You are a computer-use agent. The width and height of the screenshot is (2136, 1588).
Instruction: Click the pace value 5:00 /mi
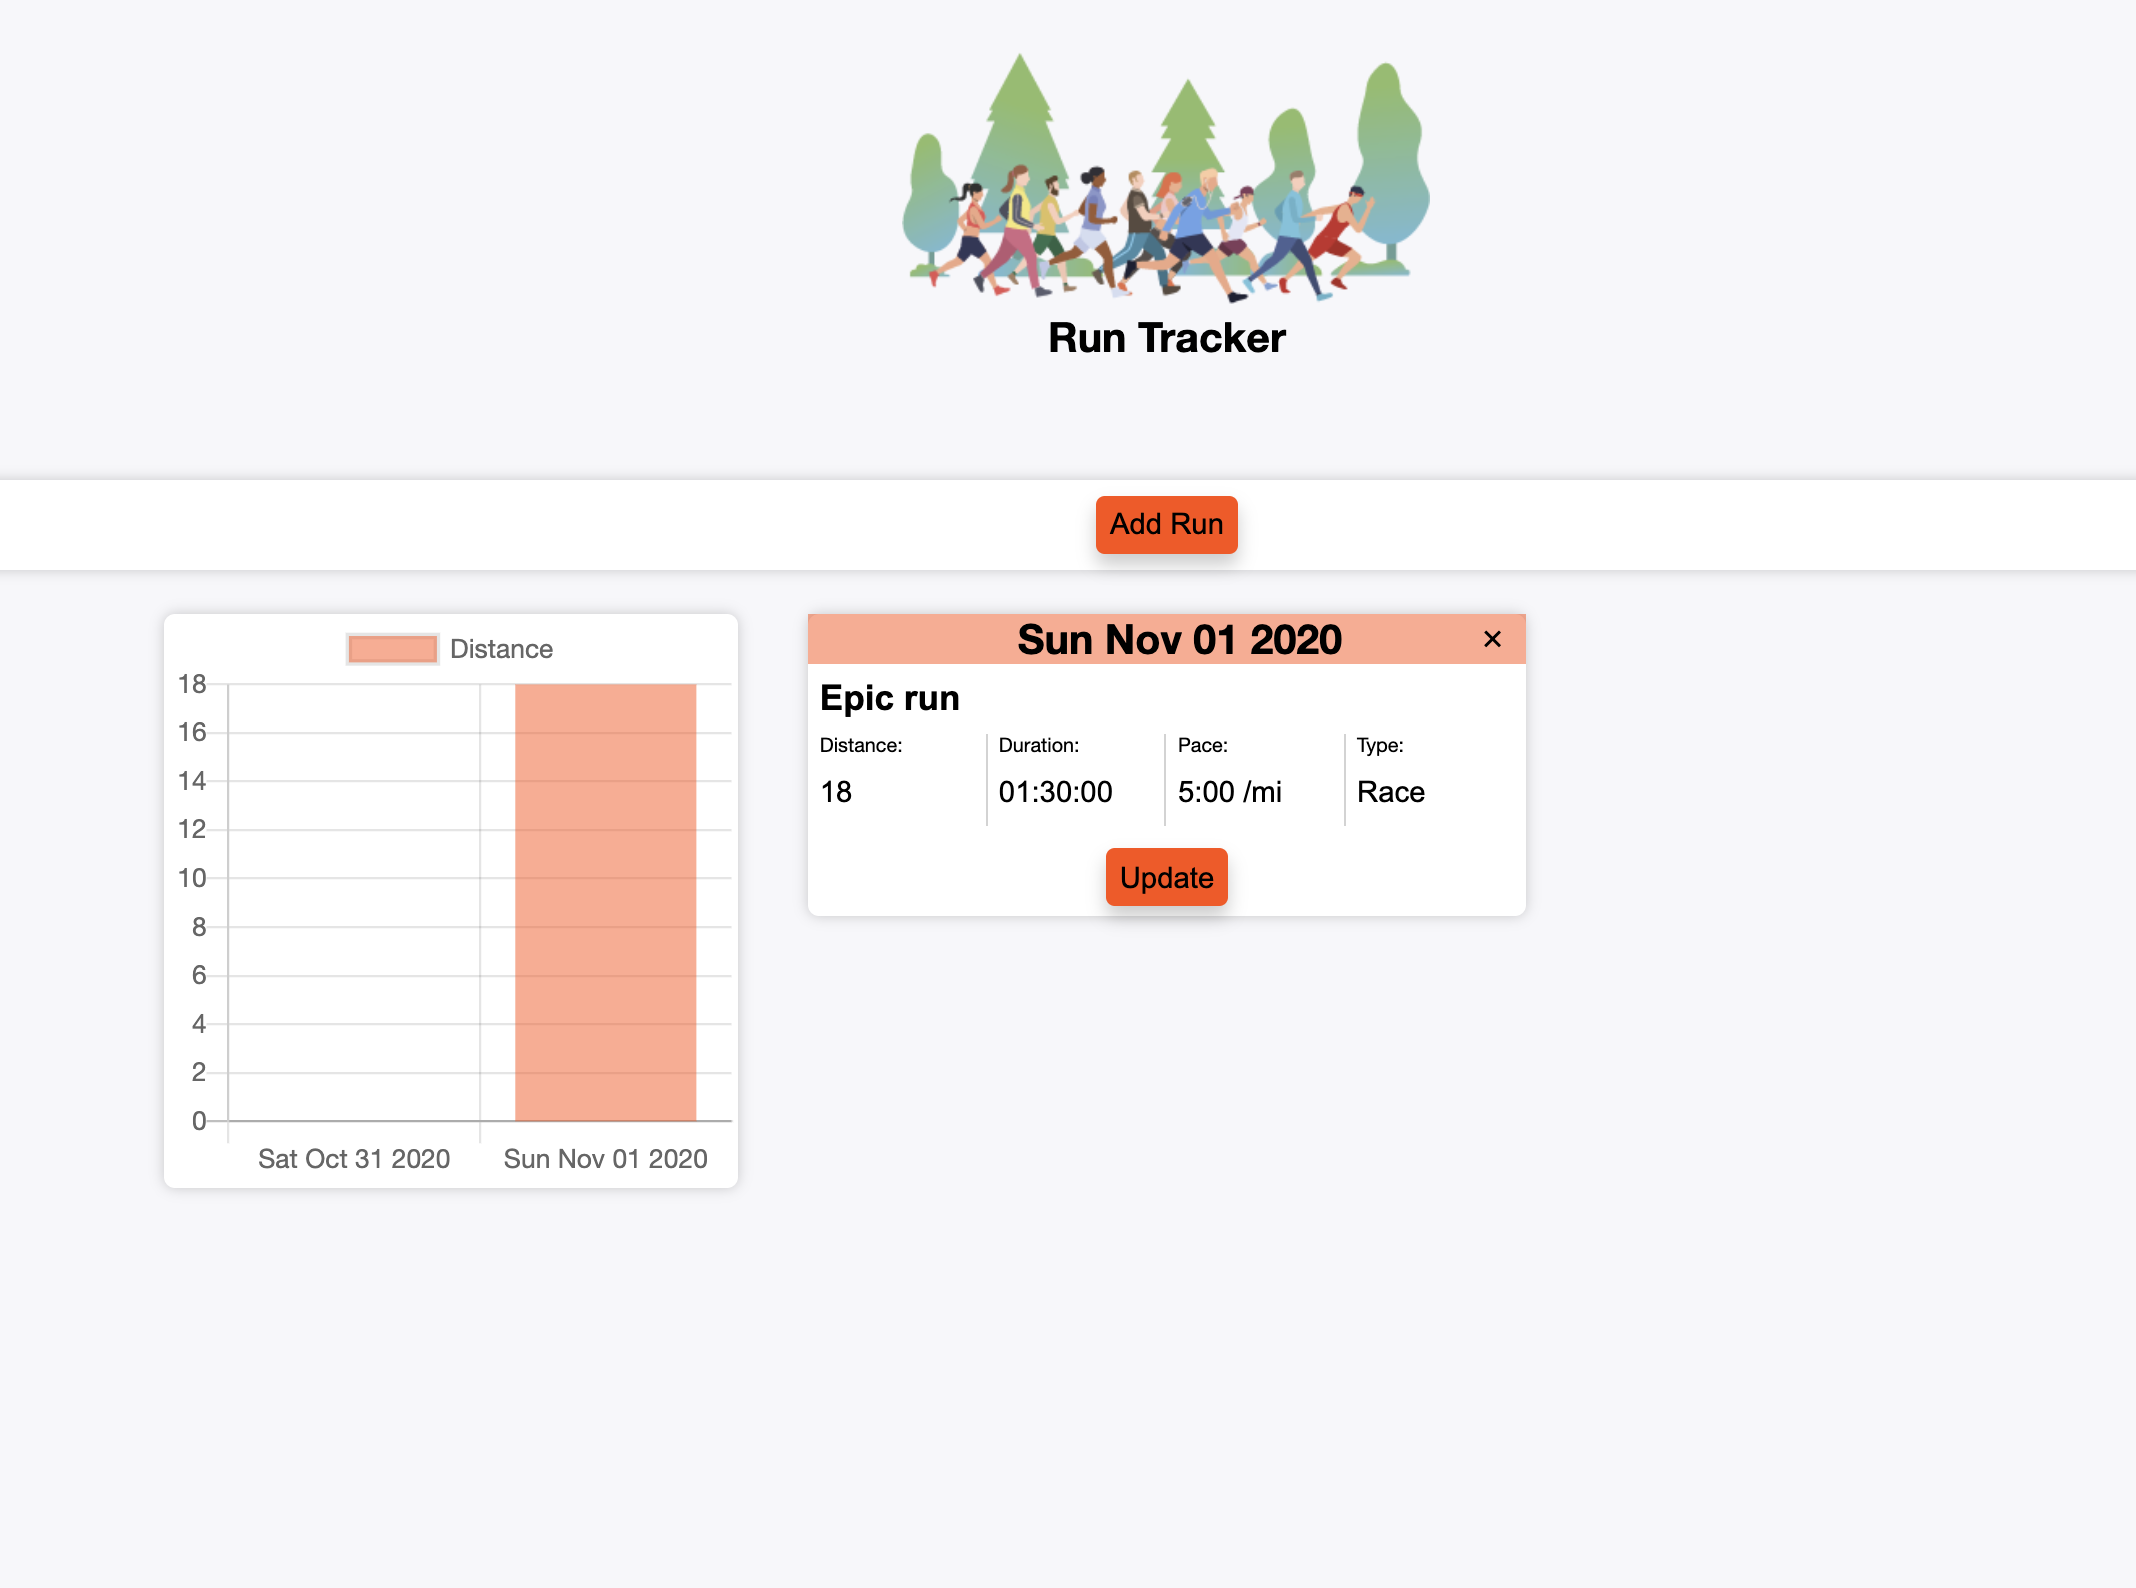tap(1229, 792)
